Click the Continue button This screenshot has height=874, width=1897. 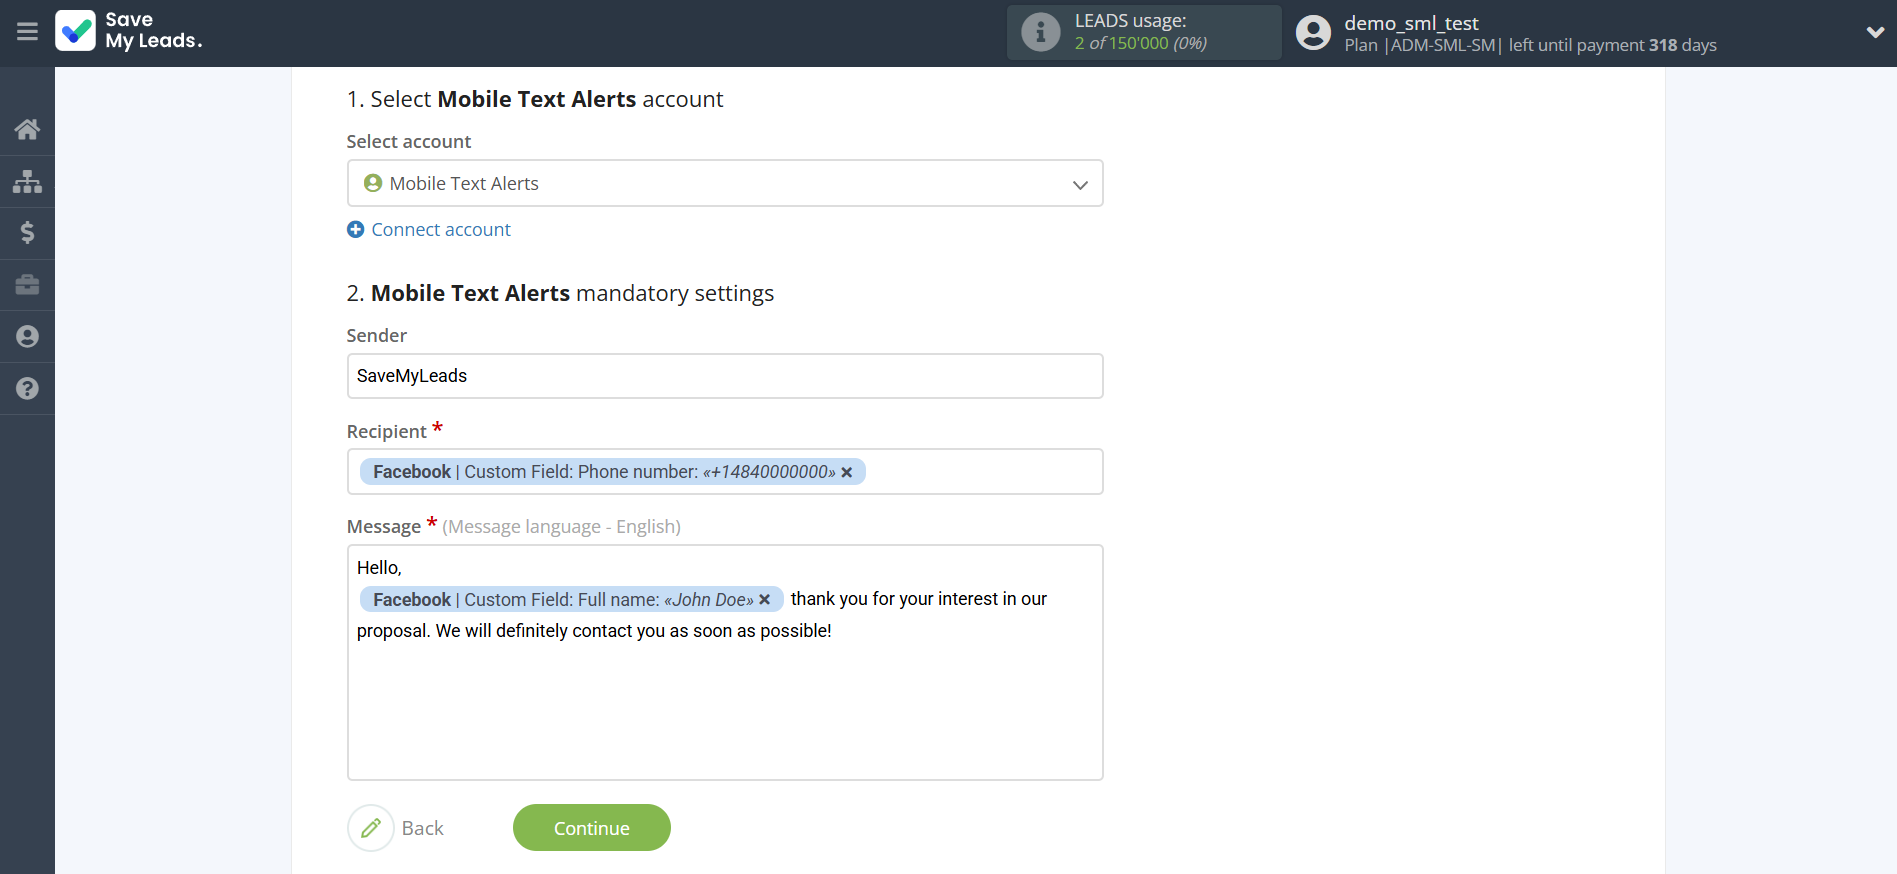(592, 828)
